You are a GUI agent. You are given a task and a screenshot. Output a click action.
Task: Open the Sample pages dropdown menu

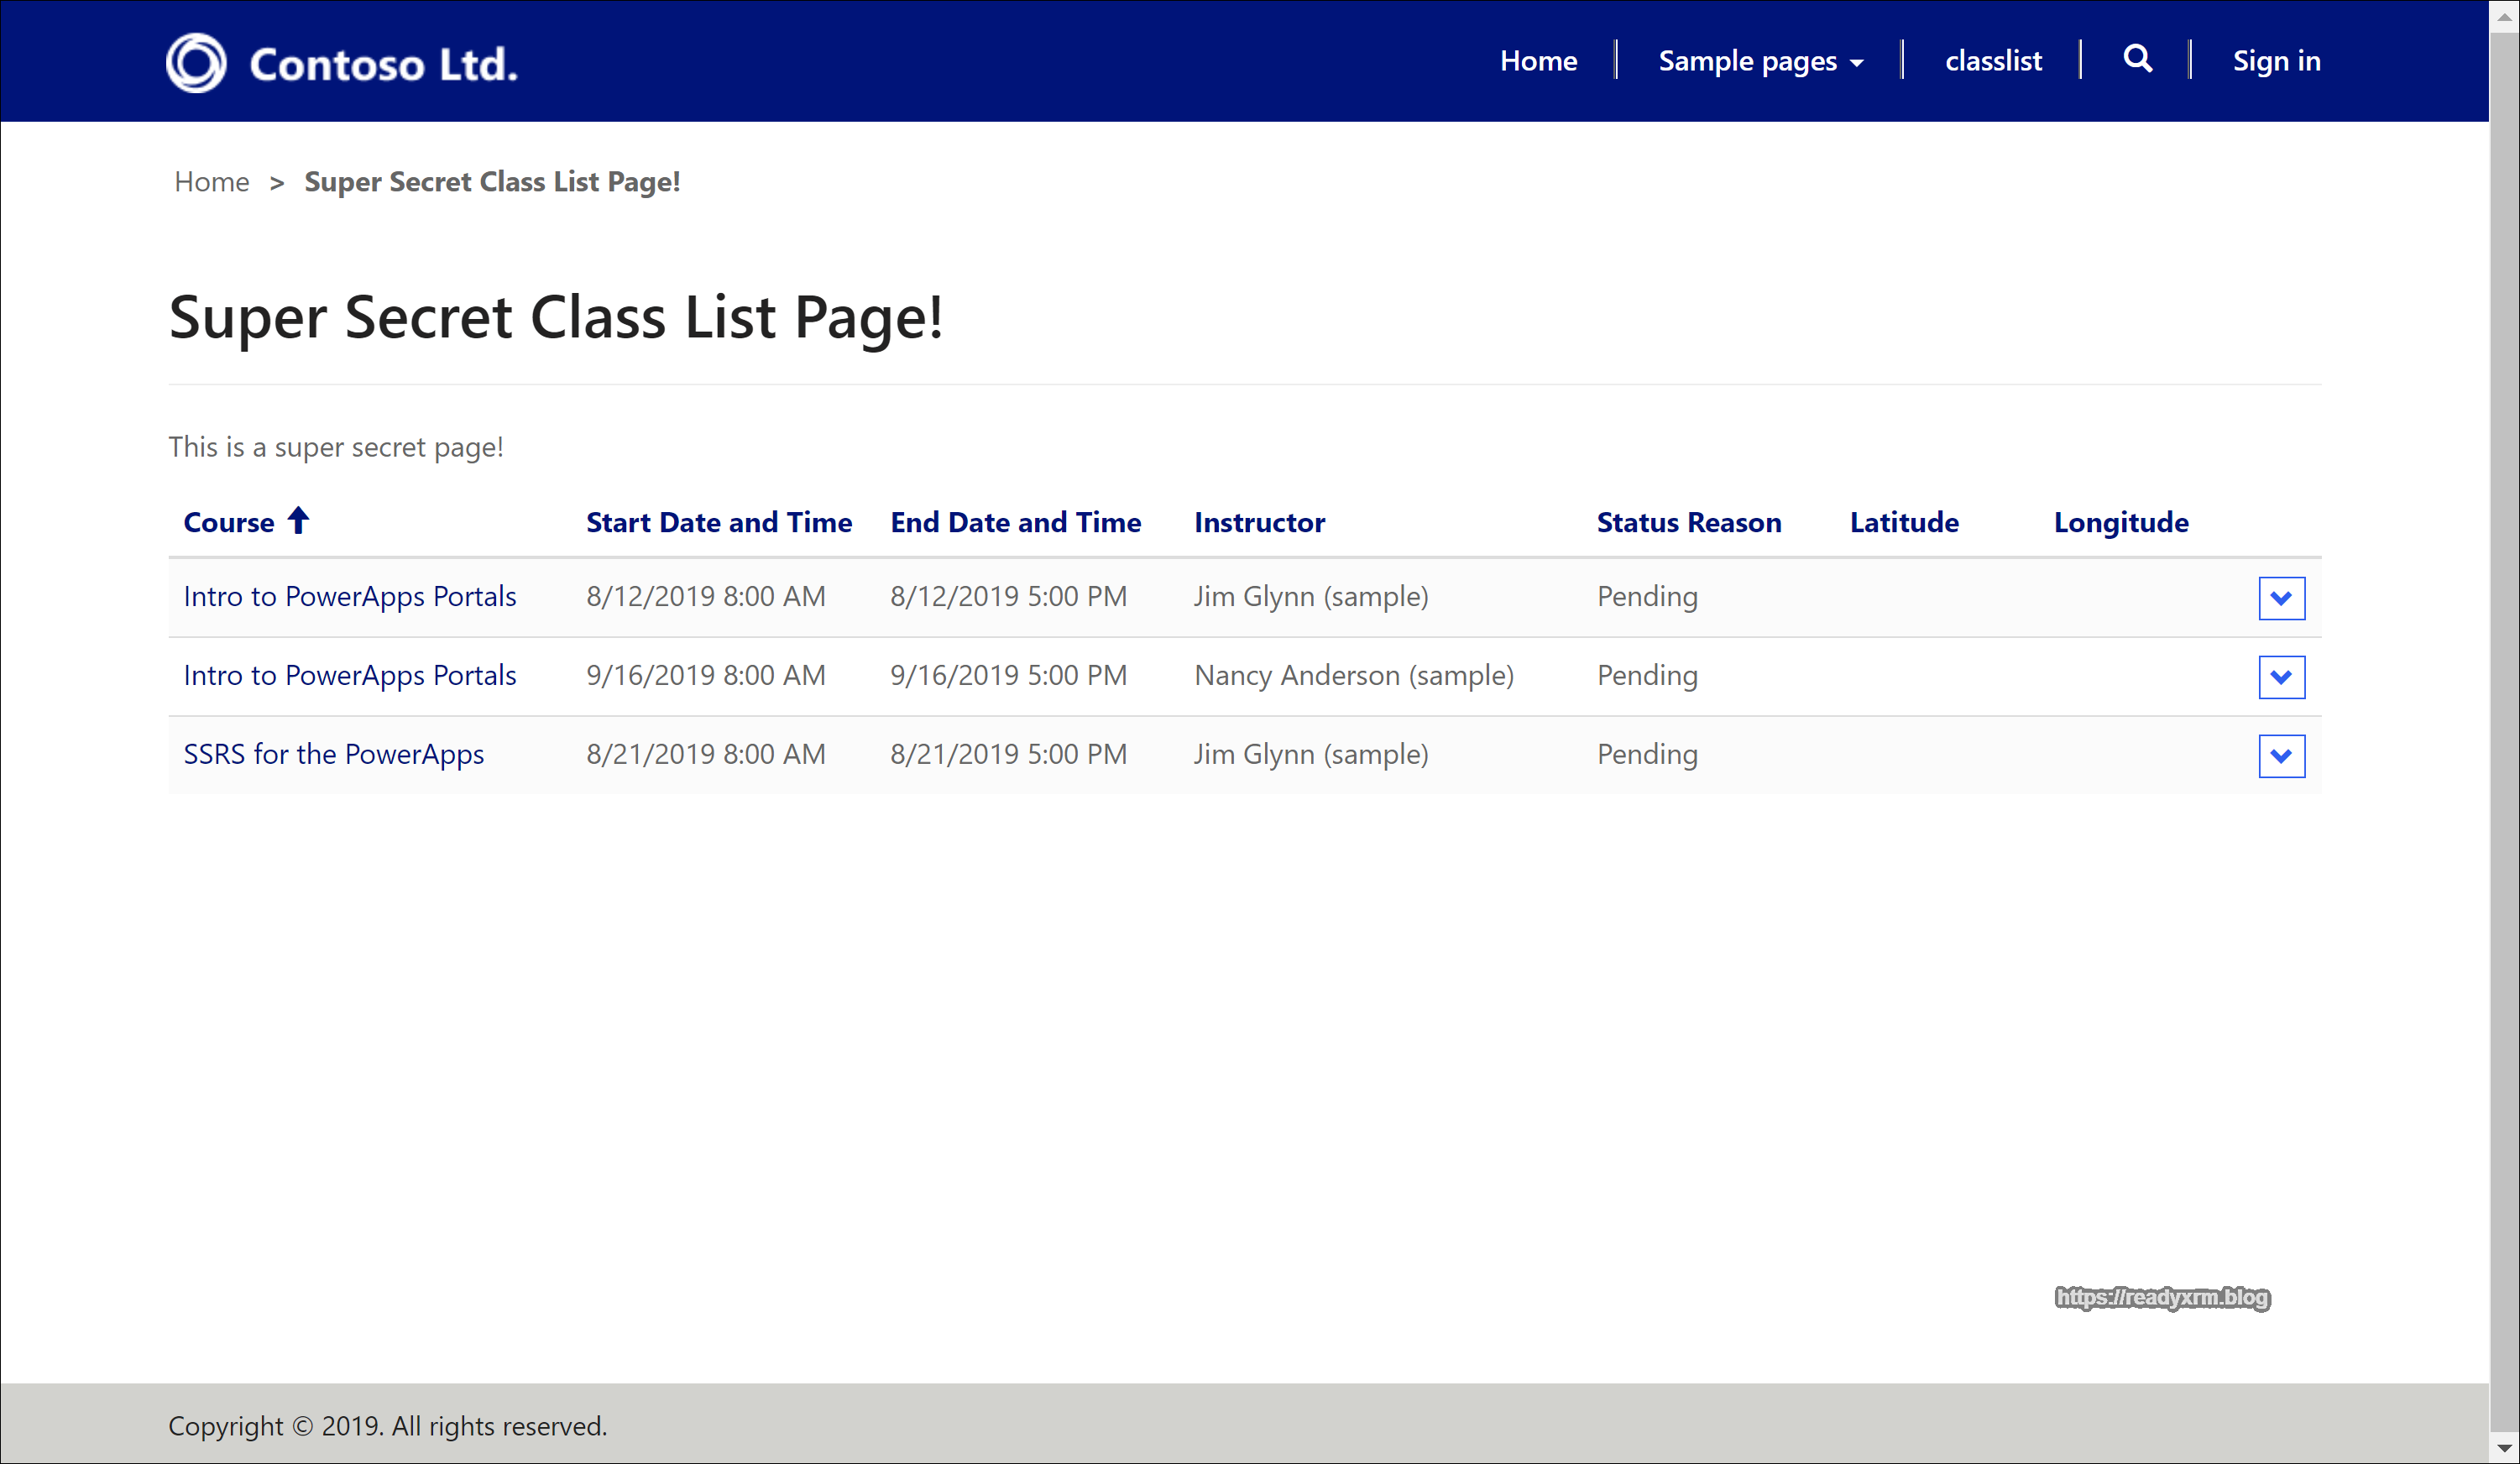1760,61
